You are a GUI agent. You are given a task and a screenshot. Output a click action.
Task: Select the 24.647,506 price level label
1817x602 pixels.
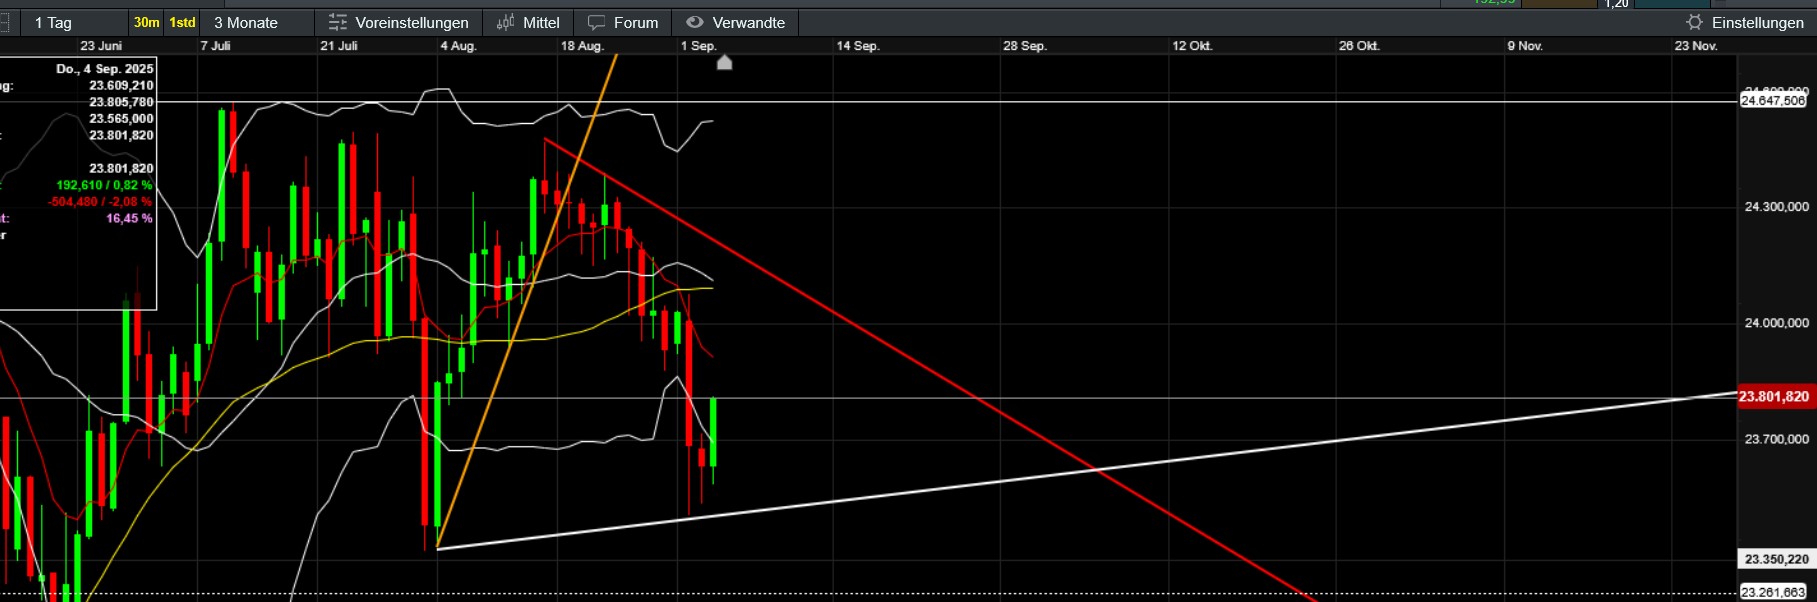click(x=1773, y=100)
